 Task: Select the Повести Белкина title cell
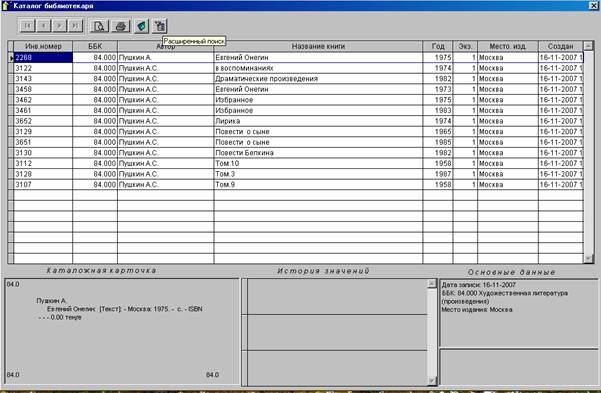pyautogui.click(x=318, y=153)
